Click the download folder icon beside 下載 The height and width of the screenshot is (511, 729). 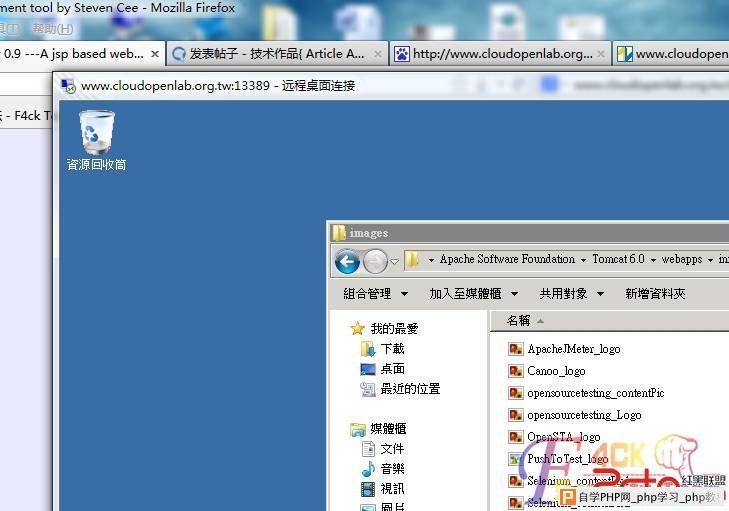(368, 349)
